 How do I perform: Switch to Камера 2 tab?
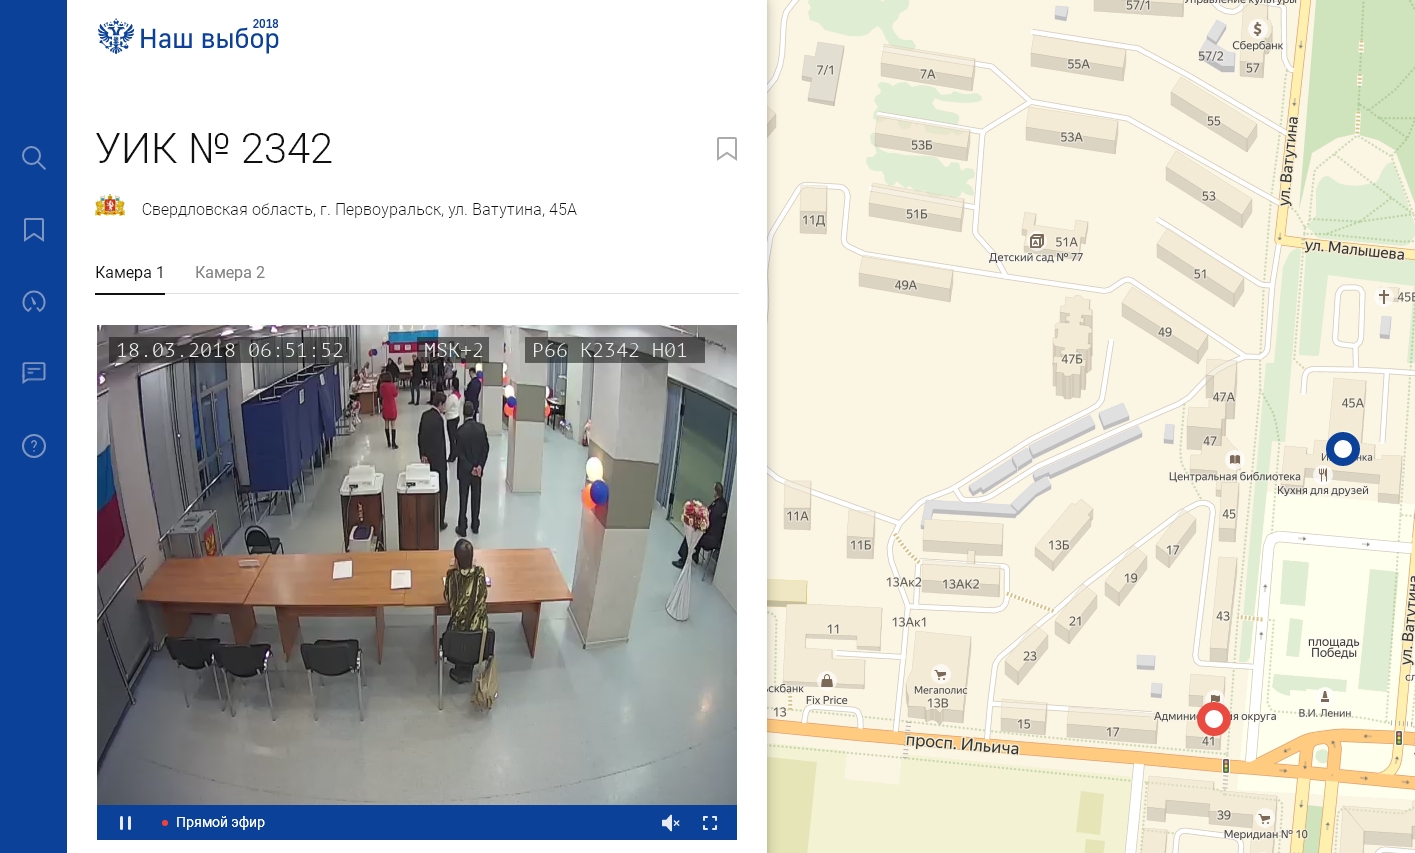[x=230, y=273]
